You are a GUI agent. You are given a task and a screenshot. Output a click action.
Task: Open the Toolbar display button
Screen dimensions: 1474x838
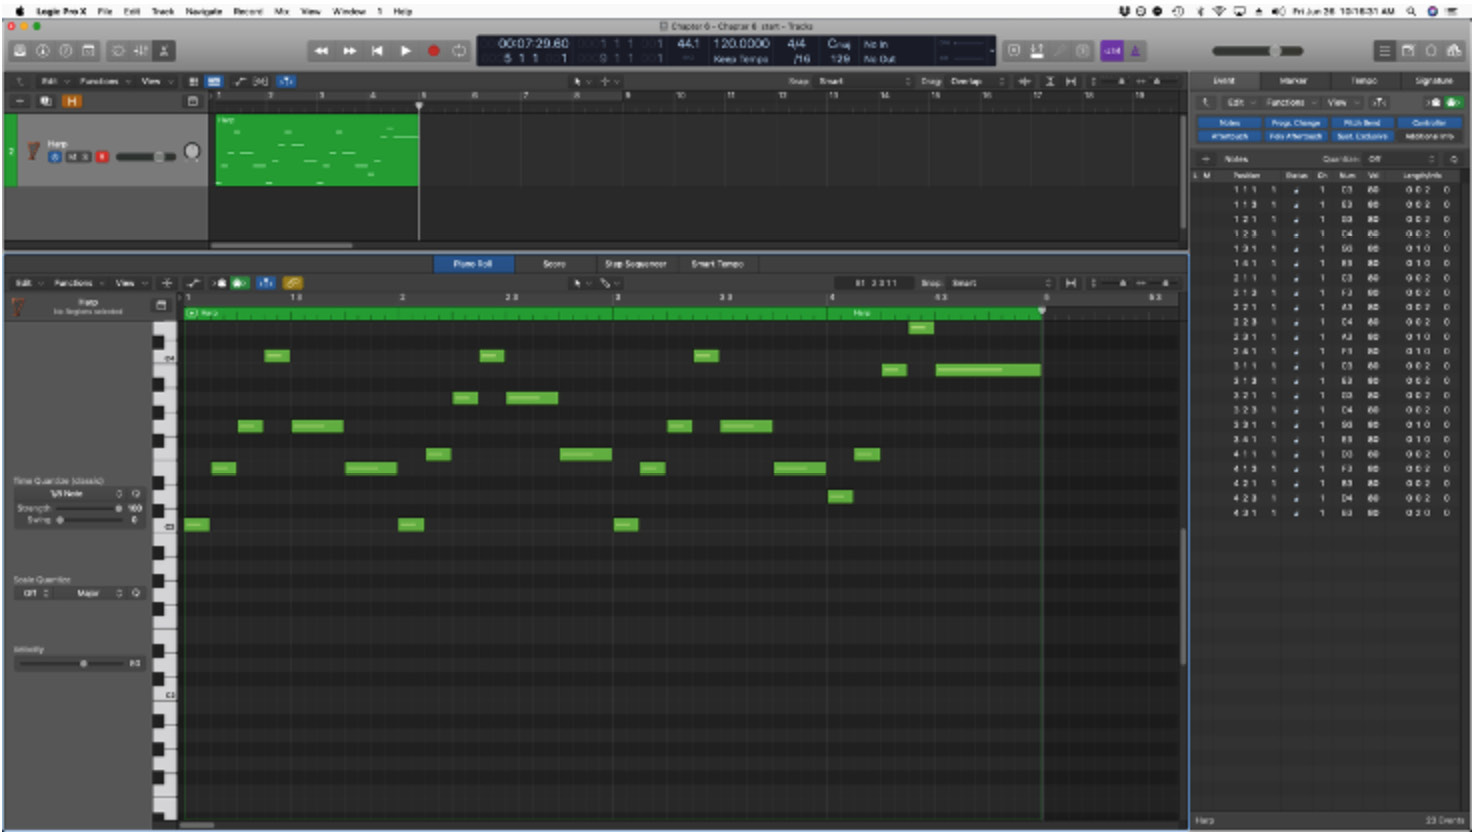click(88, 51)
